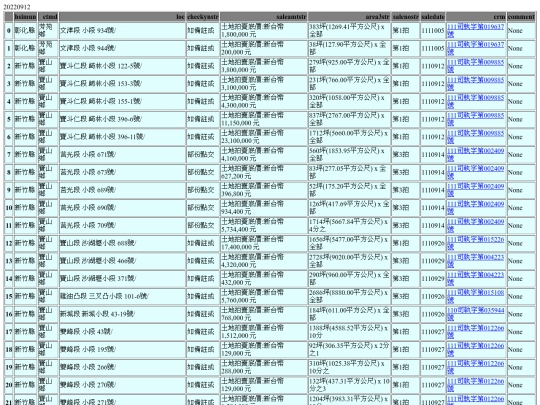Click 部份點交 cell in row 9
540x405 pixels.
point(202,190)
